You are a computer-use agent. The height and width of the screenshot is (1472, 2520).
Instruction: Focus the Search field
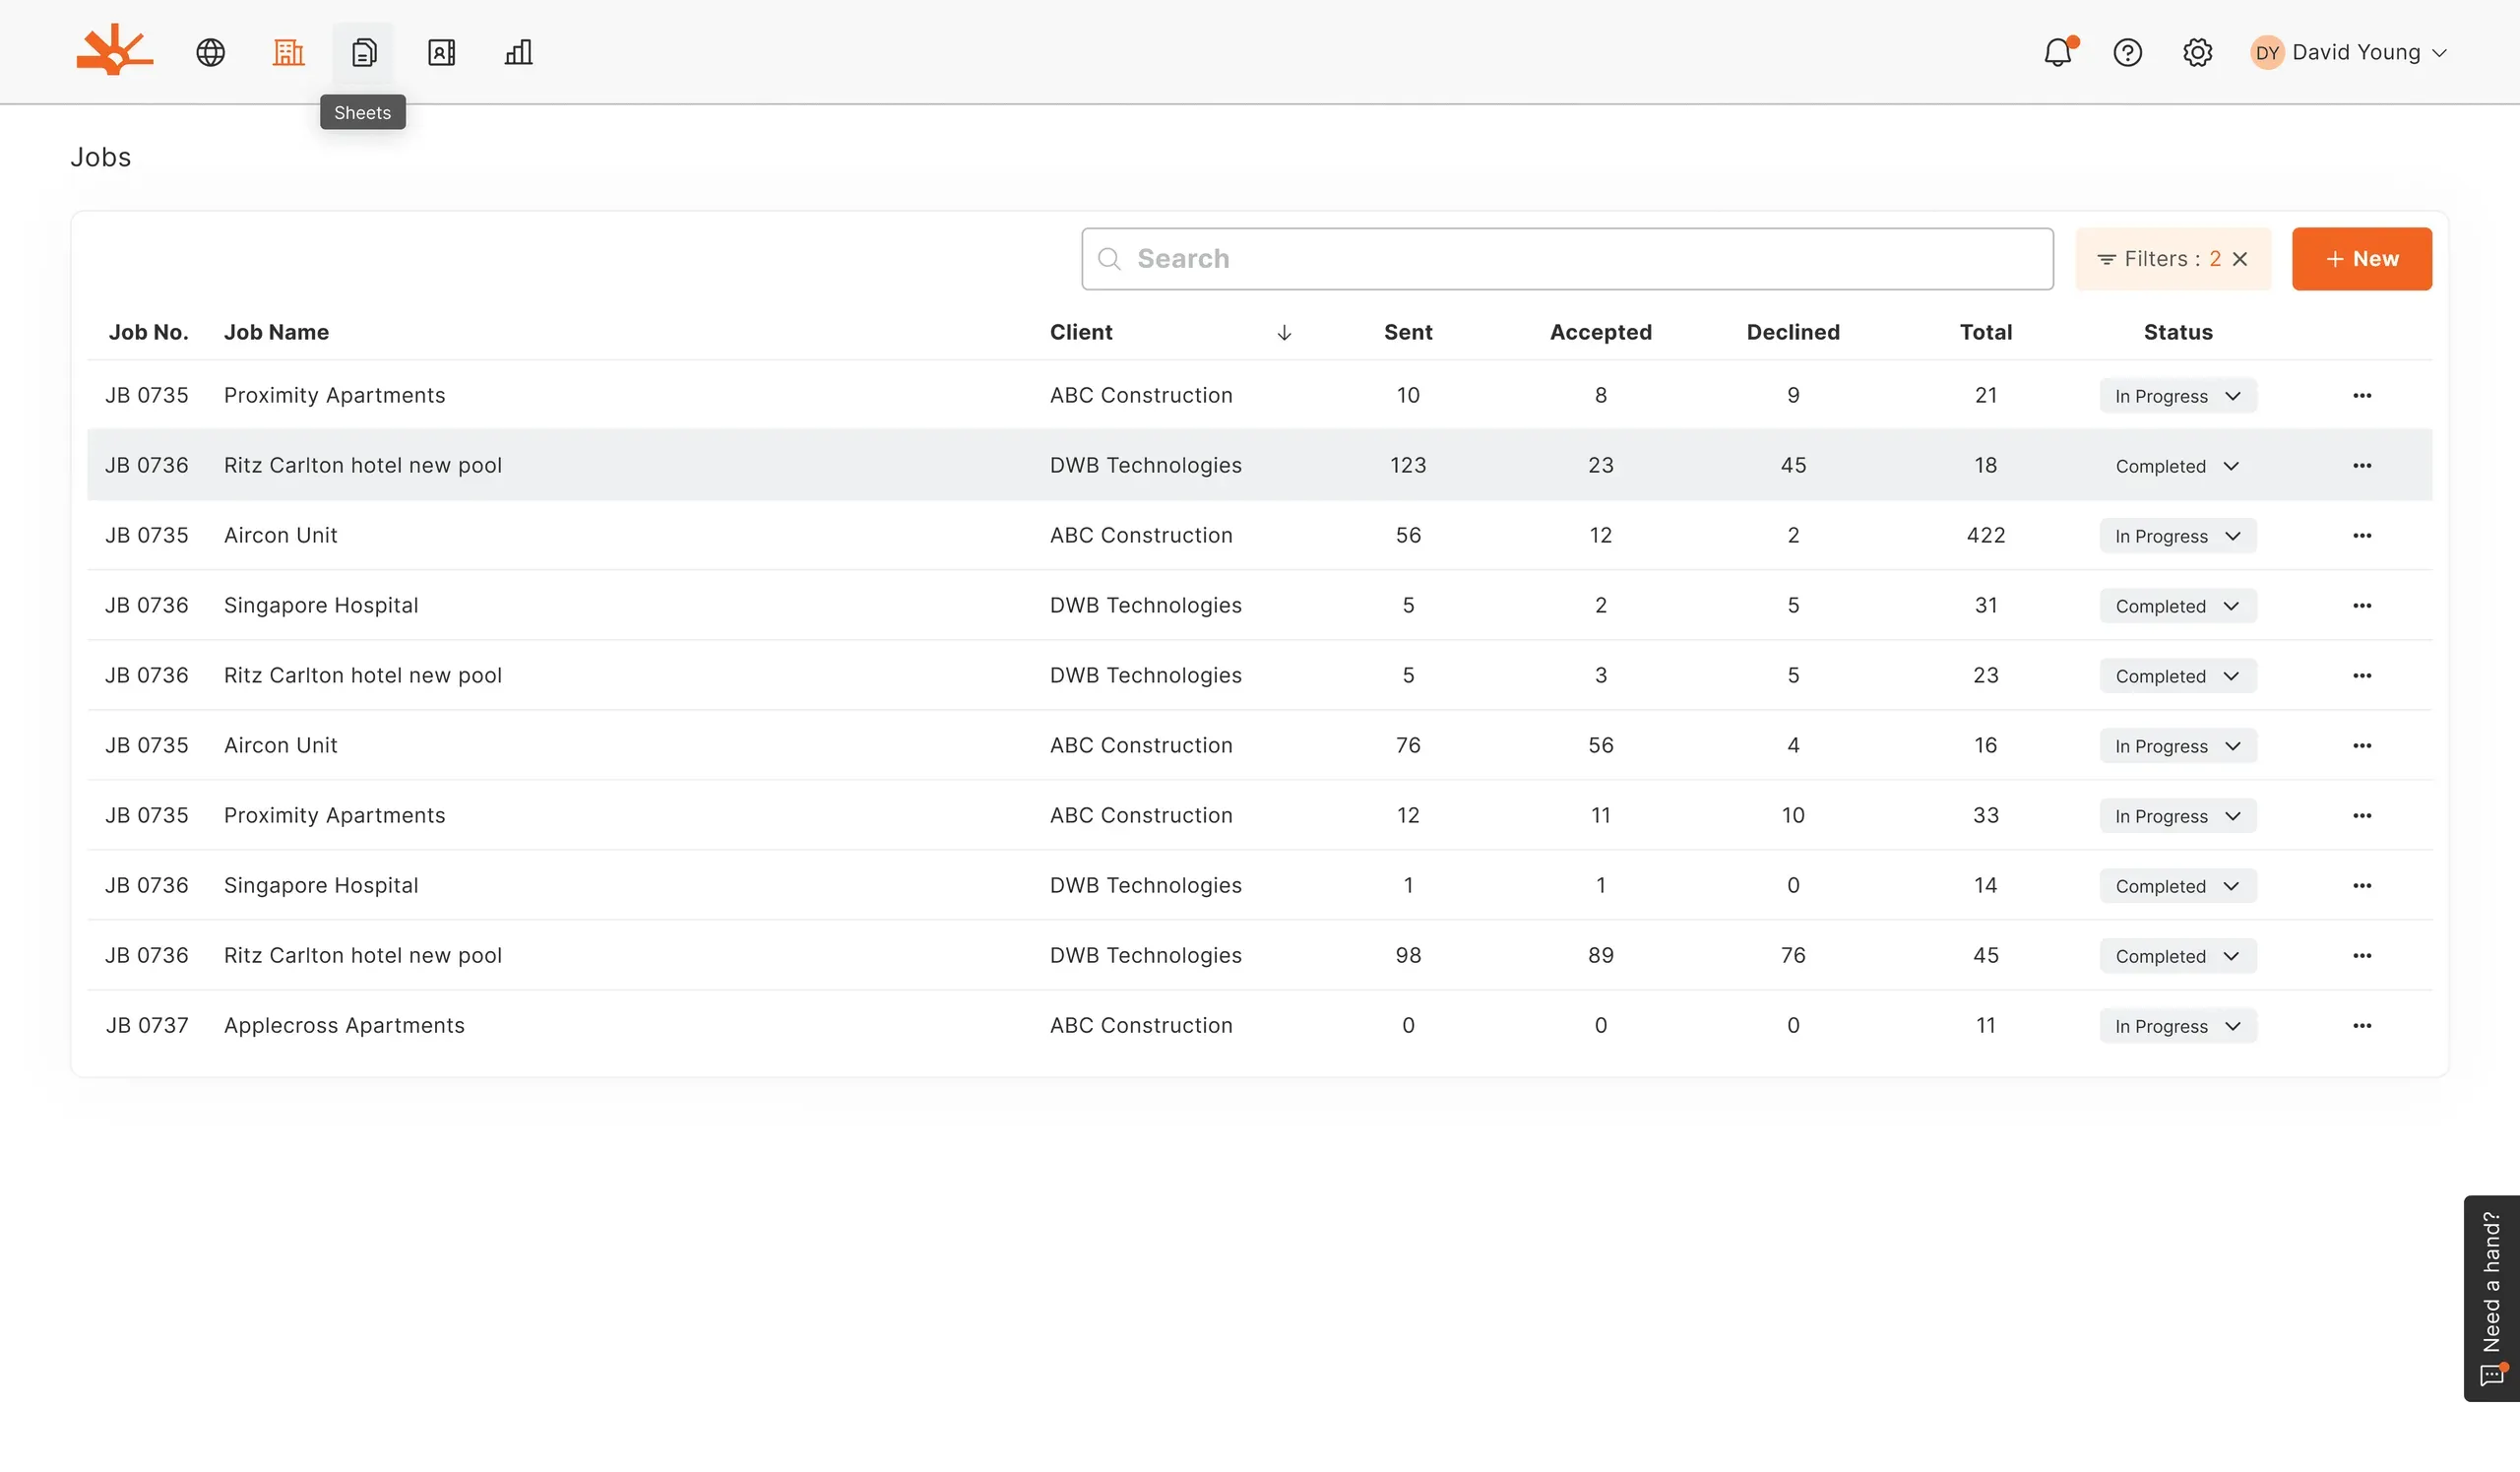point(1567,259)
